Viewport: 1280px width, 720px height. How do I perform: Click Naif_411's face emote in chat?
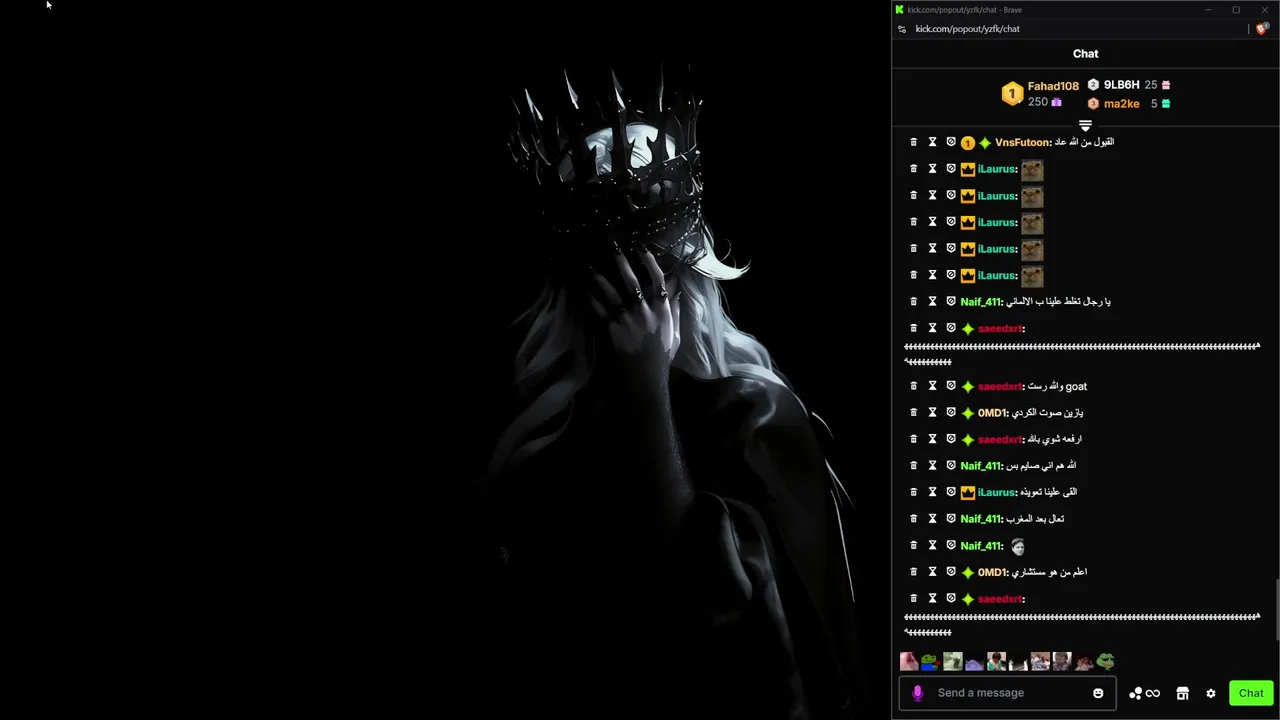pyautogui.click(x=1017, y=547)
